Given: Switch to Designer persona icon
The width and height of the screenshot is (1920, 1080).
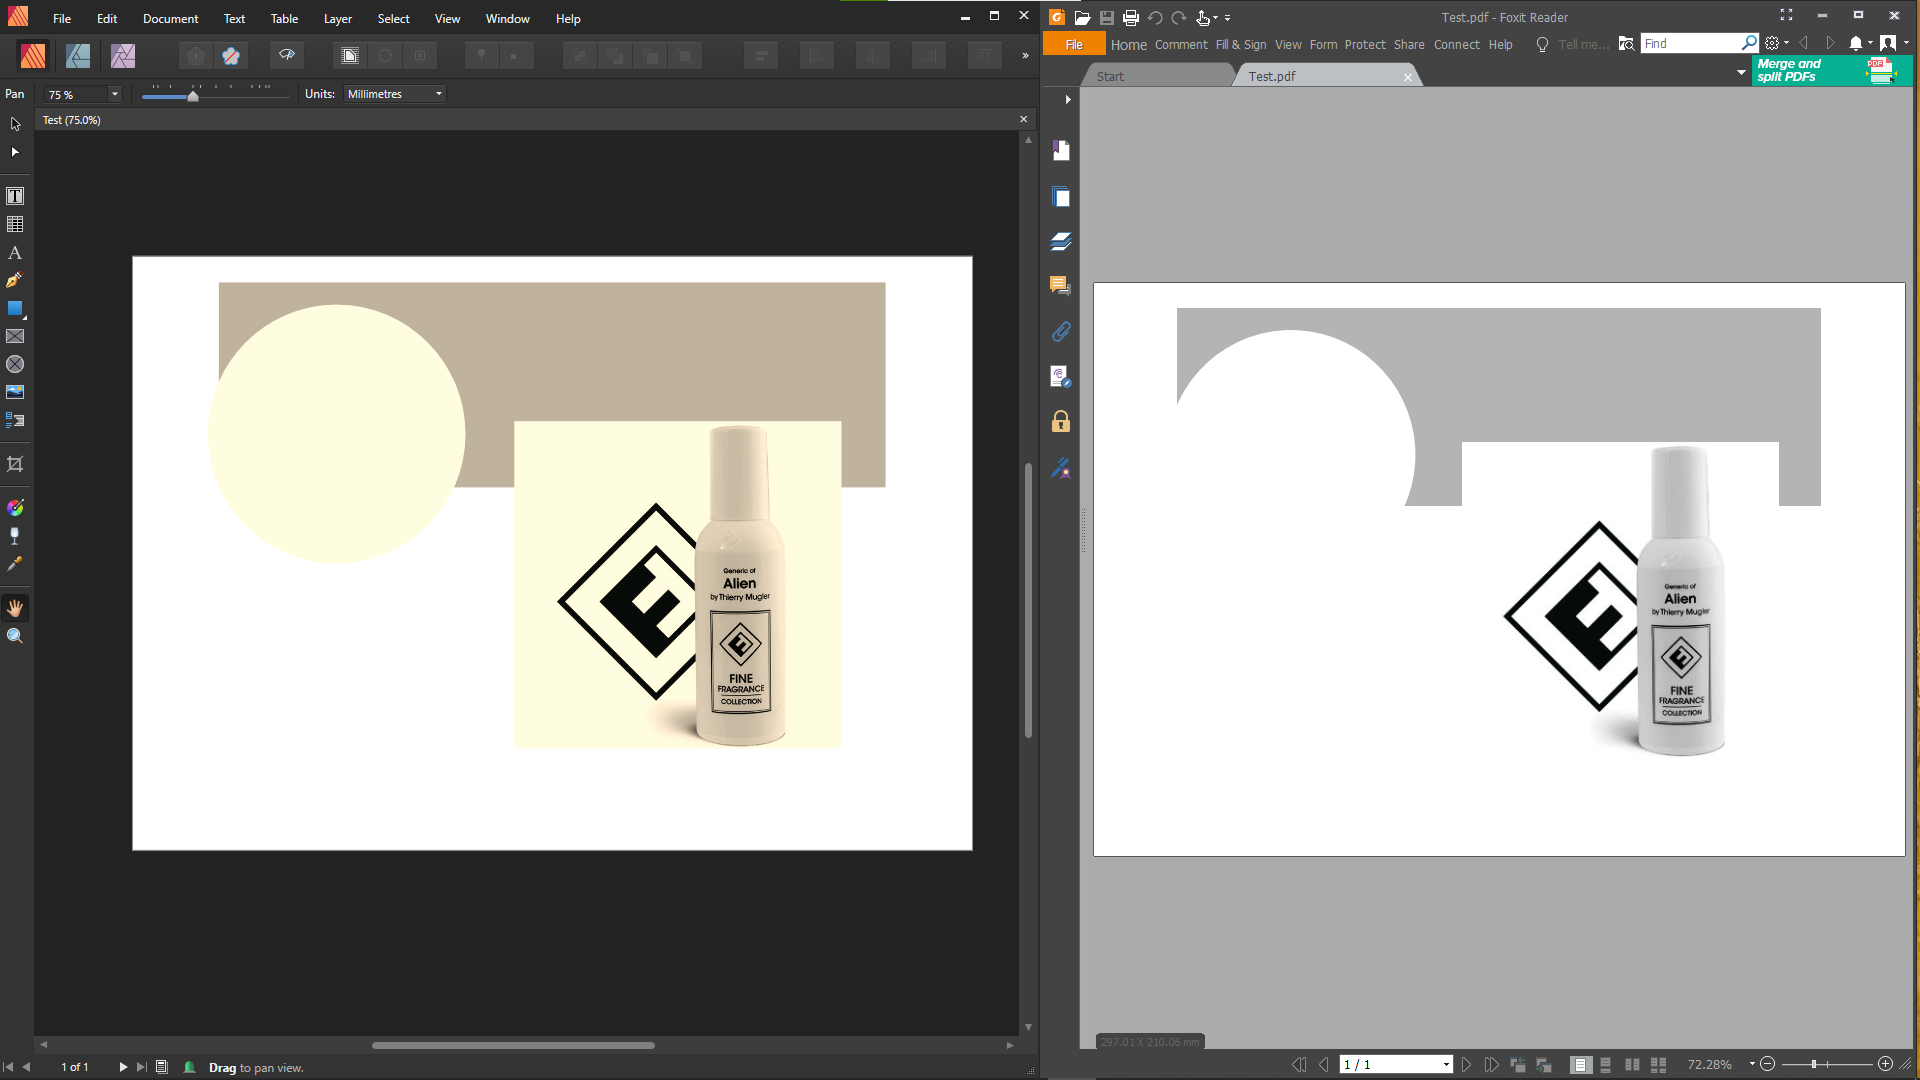Looking at the screenshot, I should (x=78, y=56).
